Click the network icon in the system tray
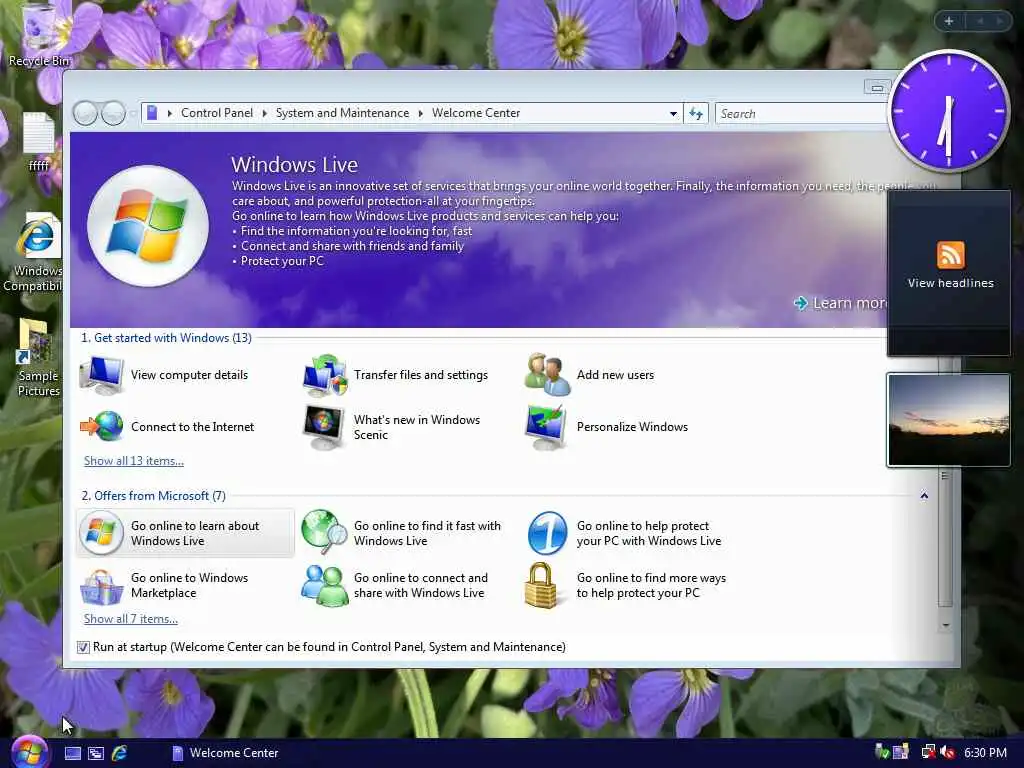 (x=928, y=752)
